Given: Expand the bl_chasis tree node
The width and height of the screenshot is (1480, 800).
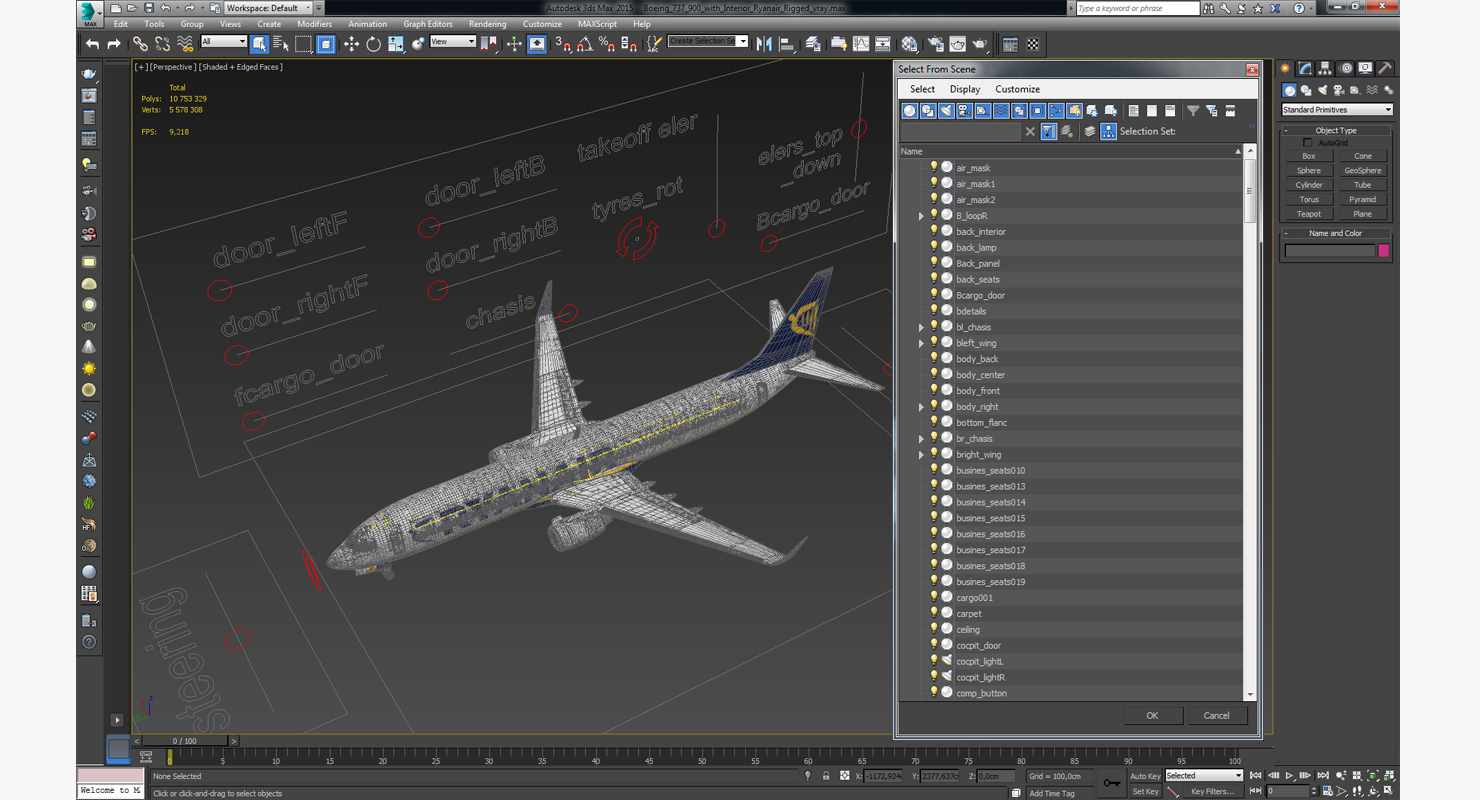Looking at the screenshot, I should pos(921,327).
